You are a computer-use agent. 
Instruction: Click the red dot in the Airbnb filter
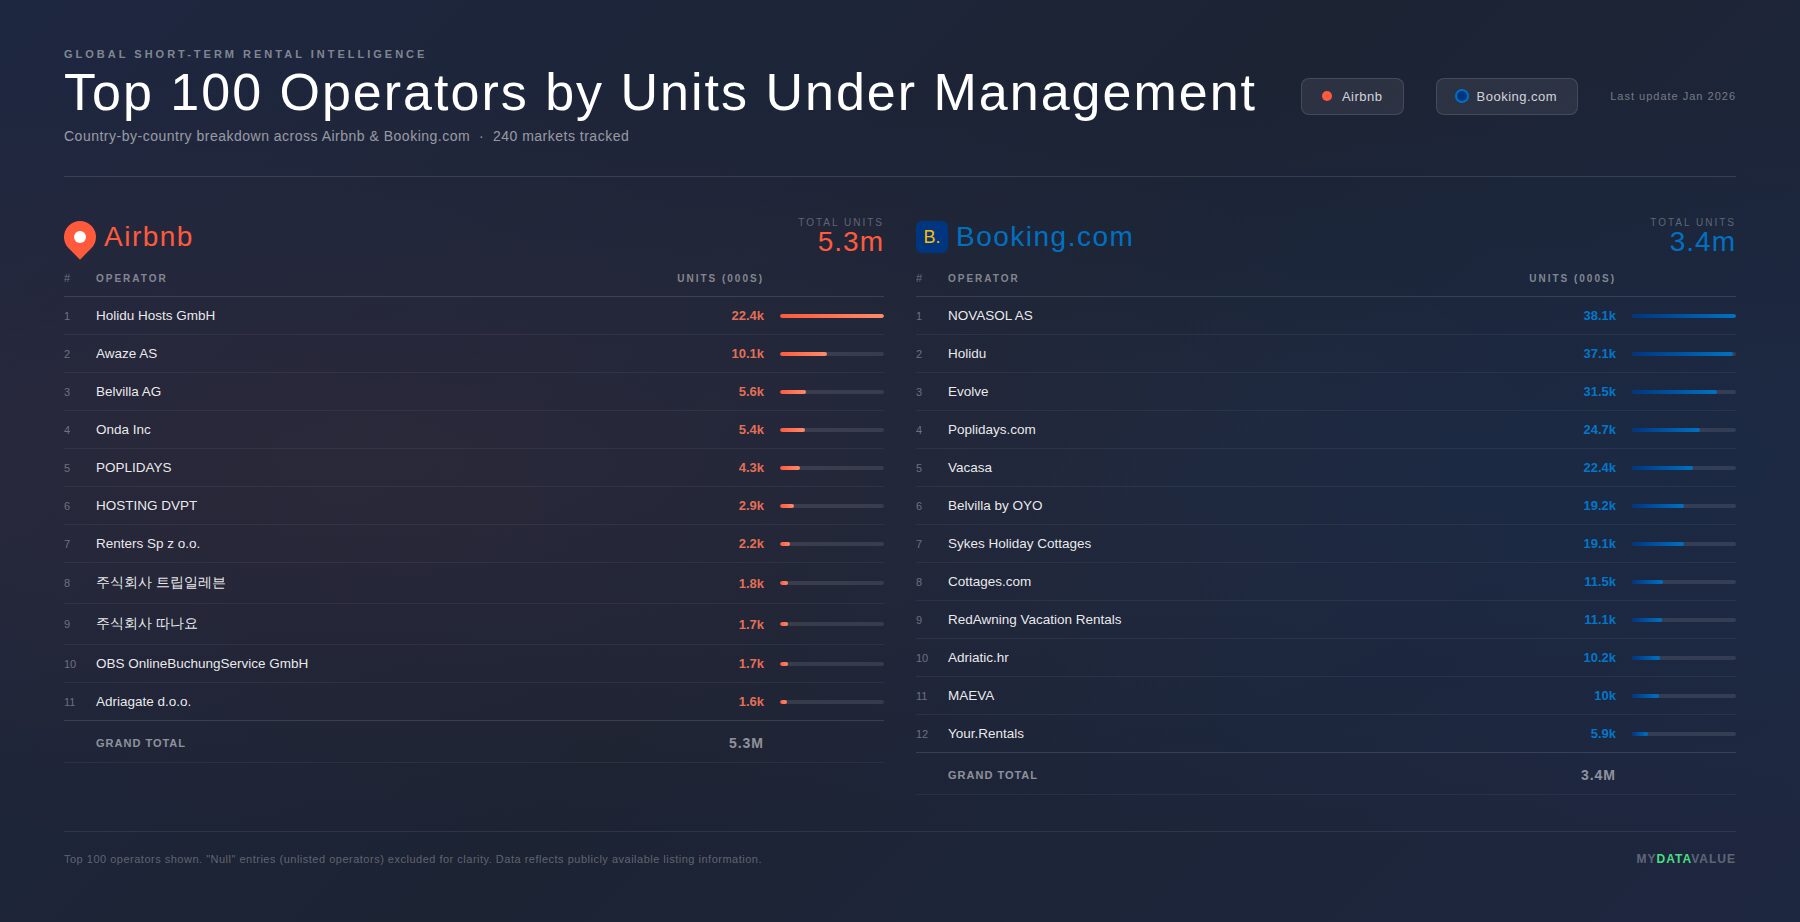click(1327, 97)
